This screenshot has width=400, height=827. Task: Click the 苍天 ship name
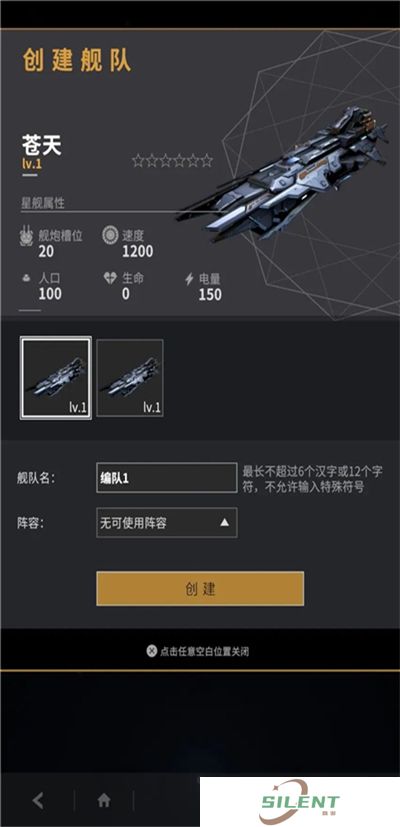pyautogui.click(x=42, y=145)
